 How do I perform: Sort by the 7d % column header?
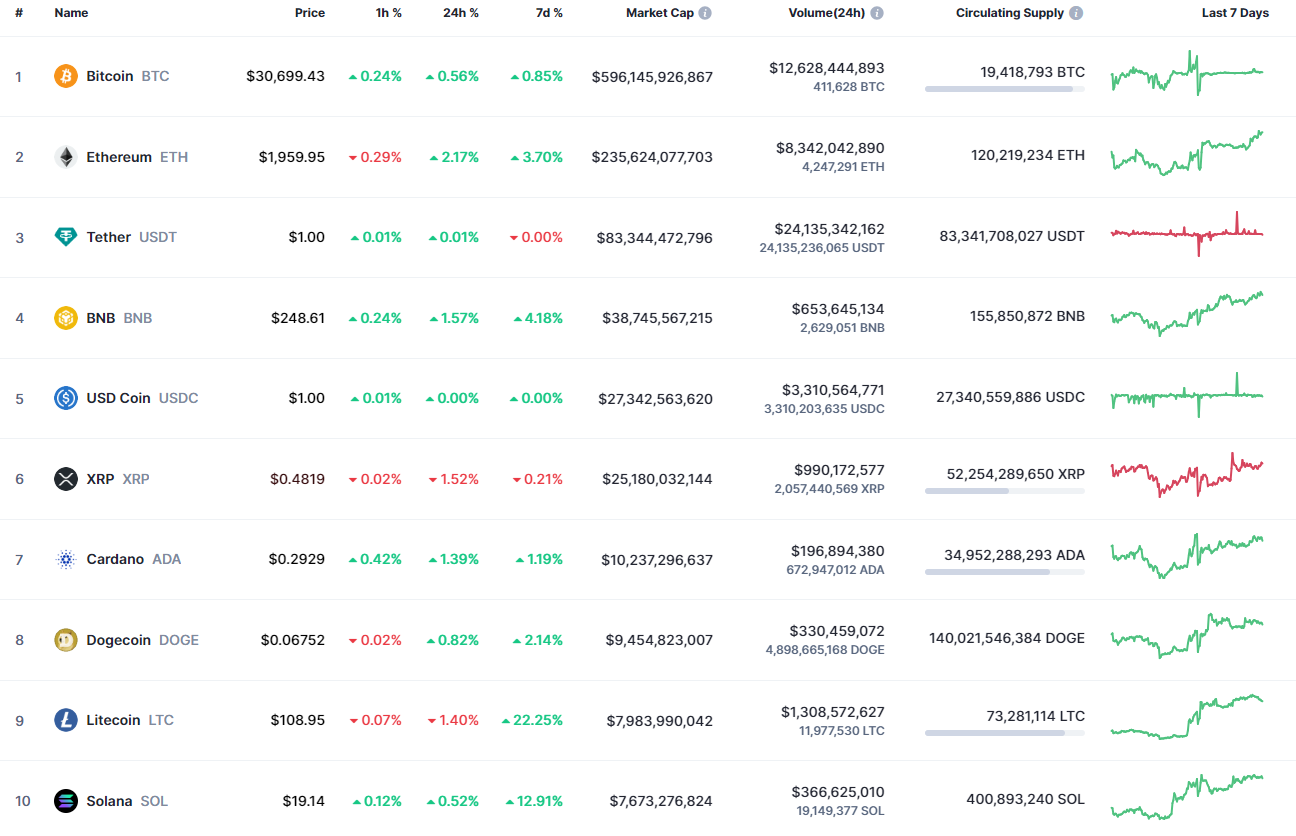547,13
